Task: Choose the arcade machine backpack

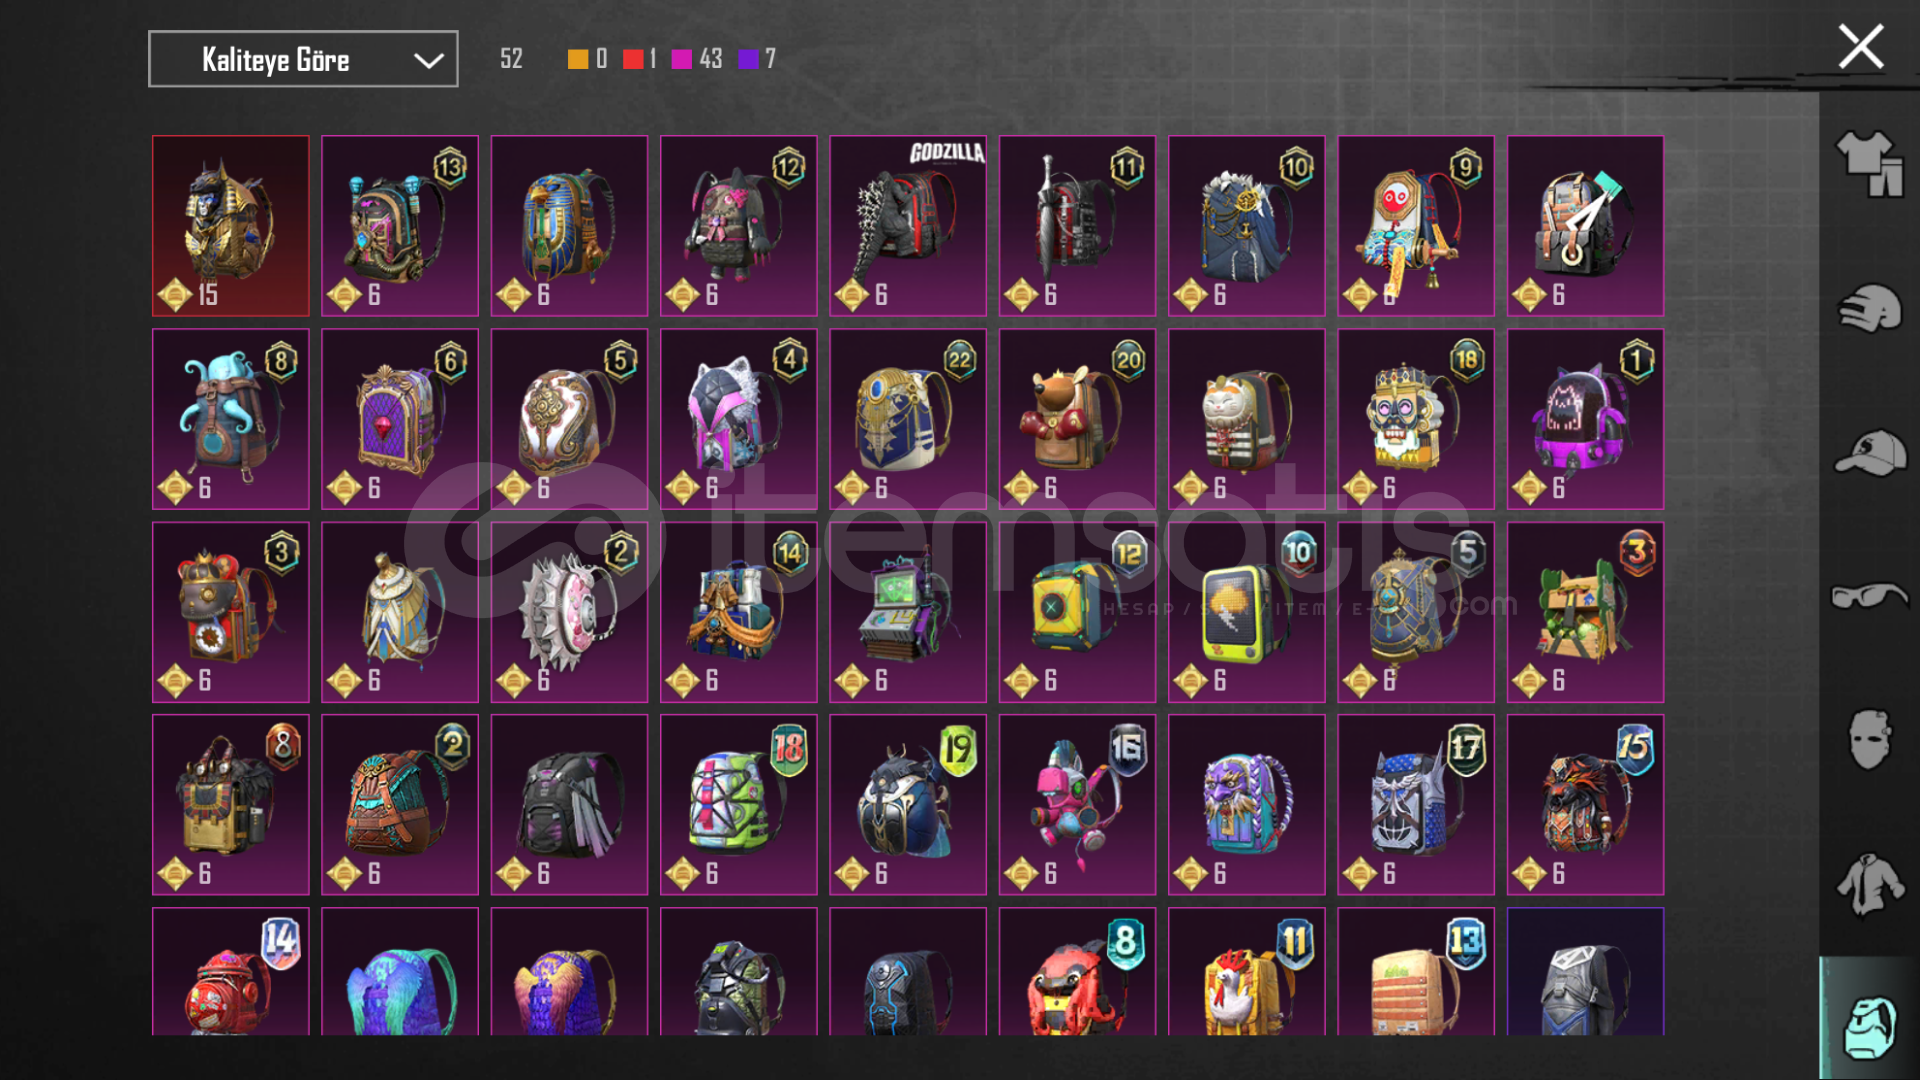Action: coord(908,612)
